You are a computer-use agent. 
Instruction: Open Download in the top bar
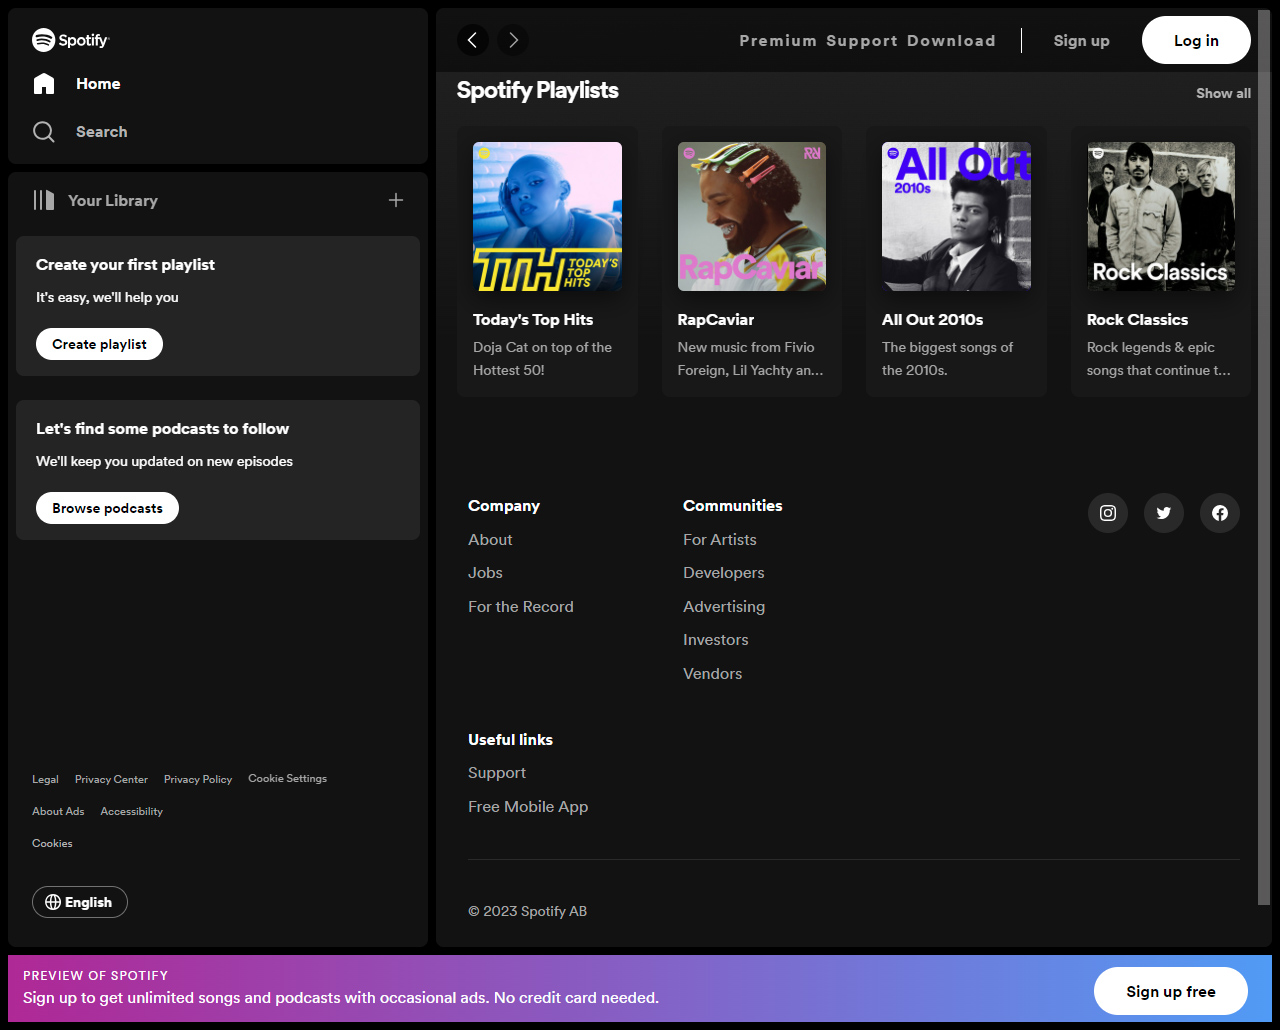point(951,41)
